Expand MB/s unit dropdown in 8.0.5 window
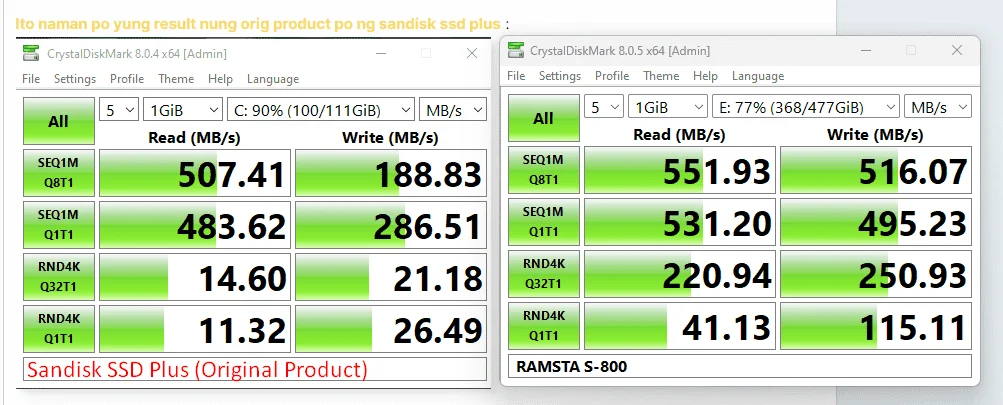The image size is (1003, 405). 938,107
